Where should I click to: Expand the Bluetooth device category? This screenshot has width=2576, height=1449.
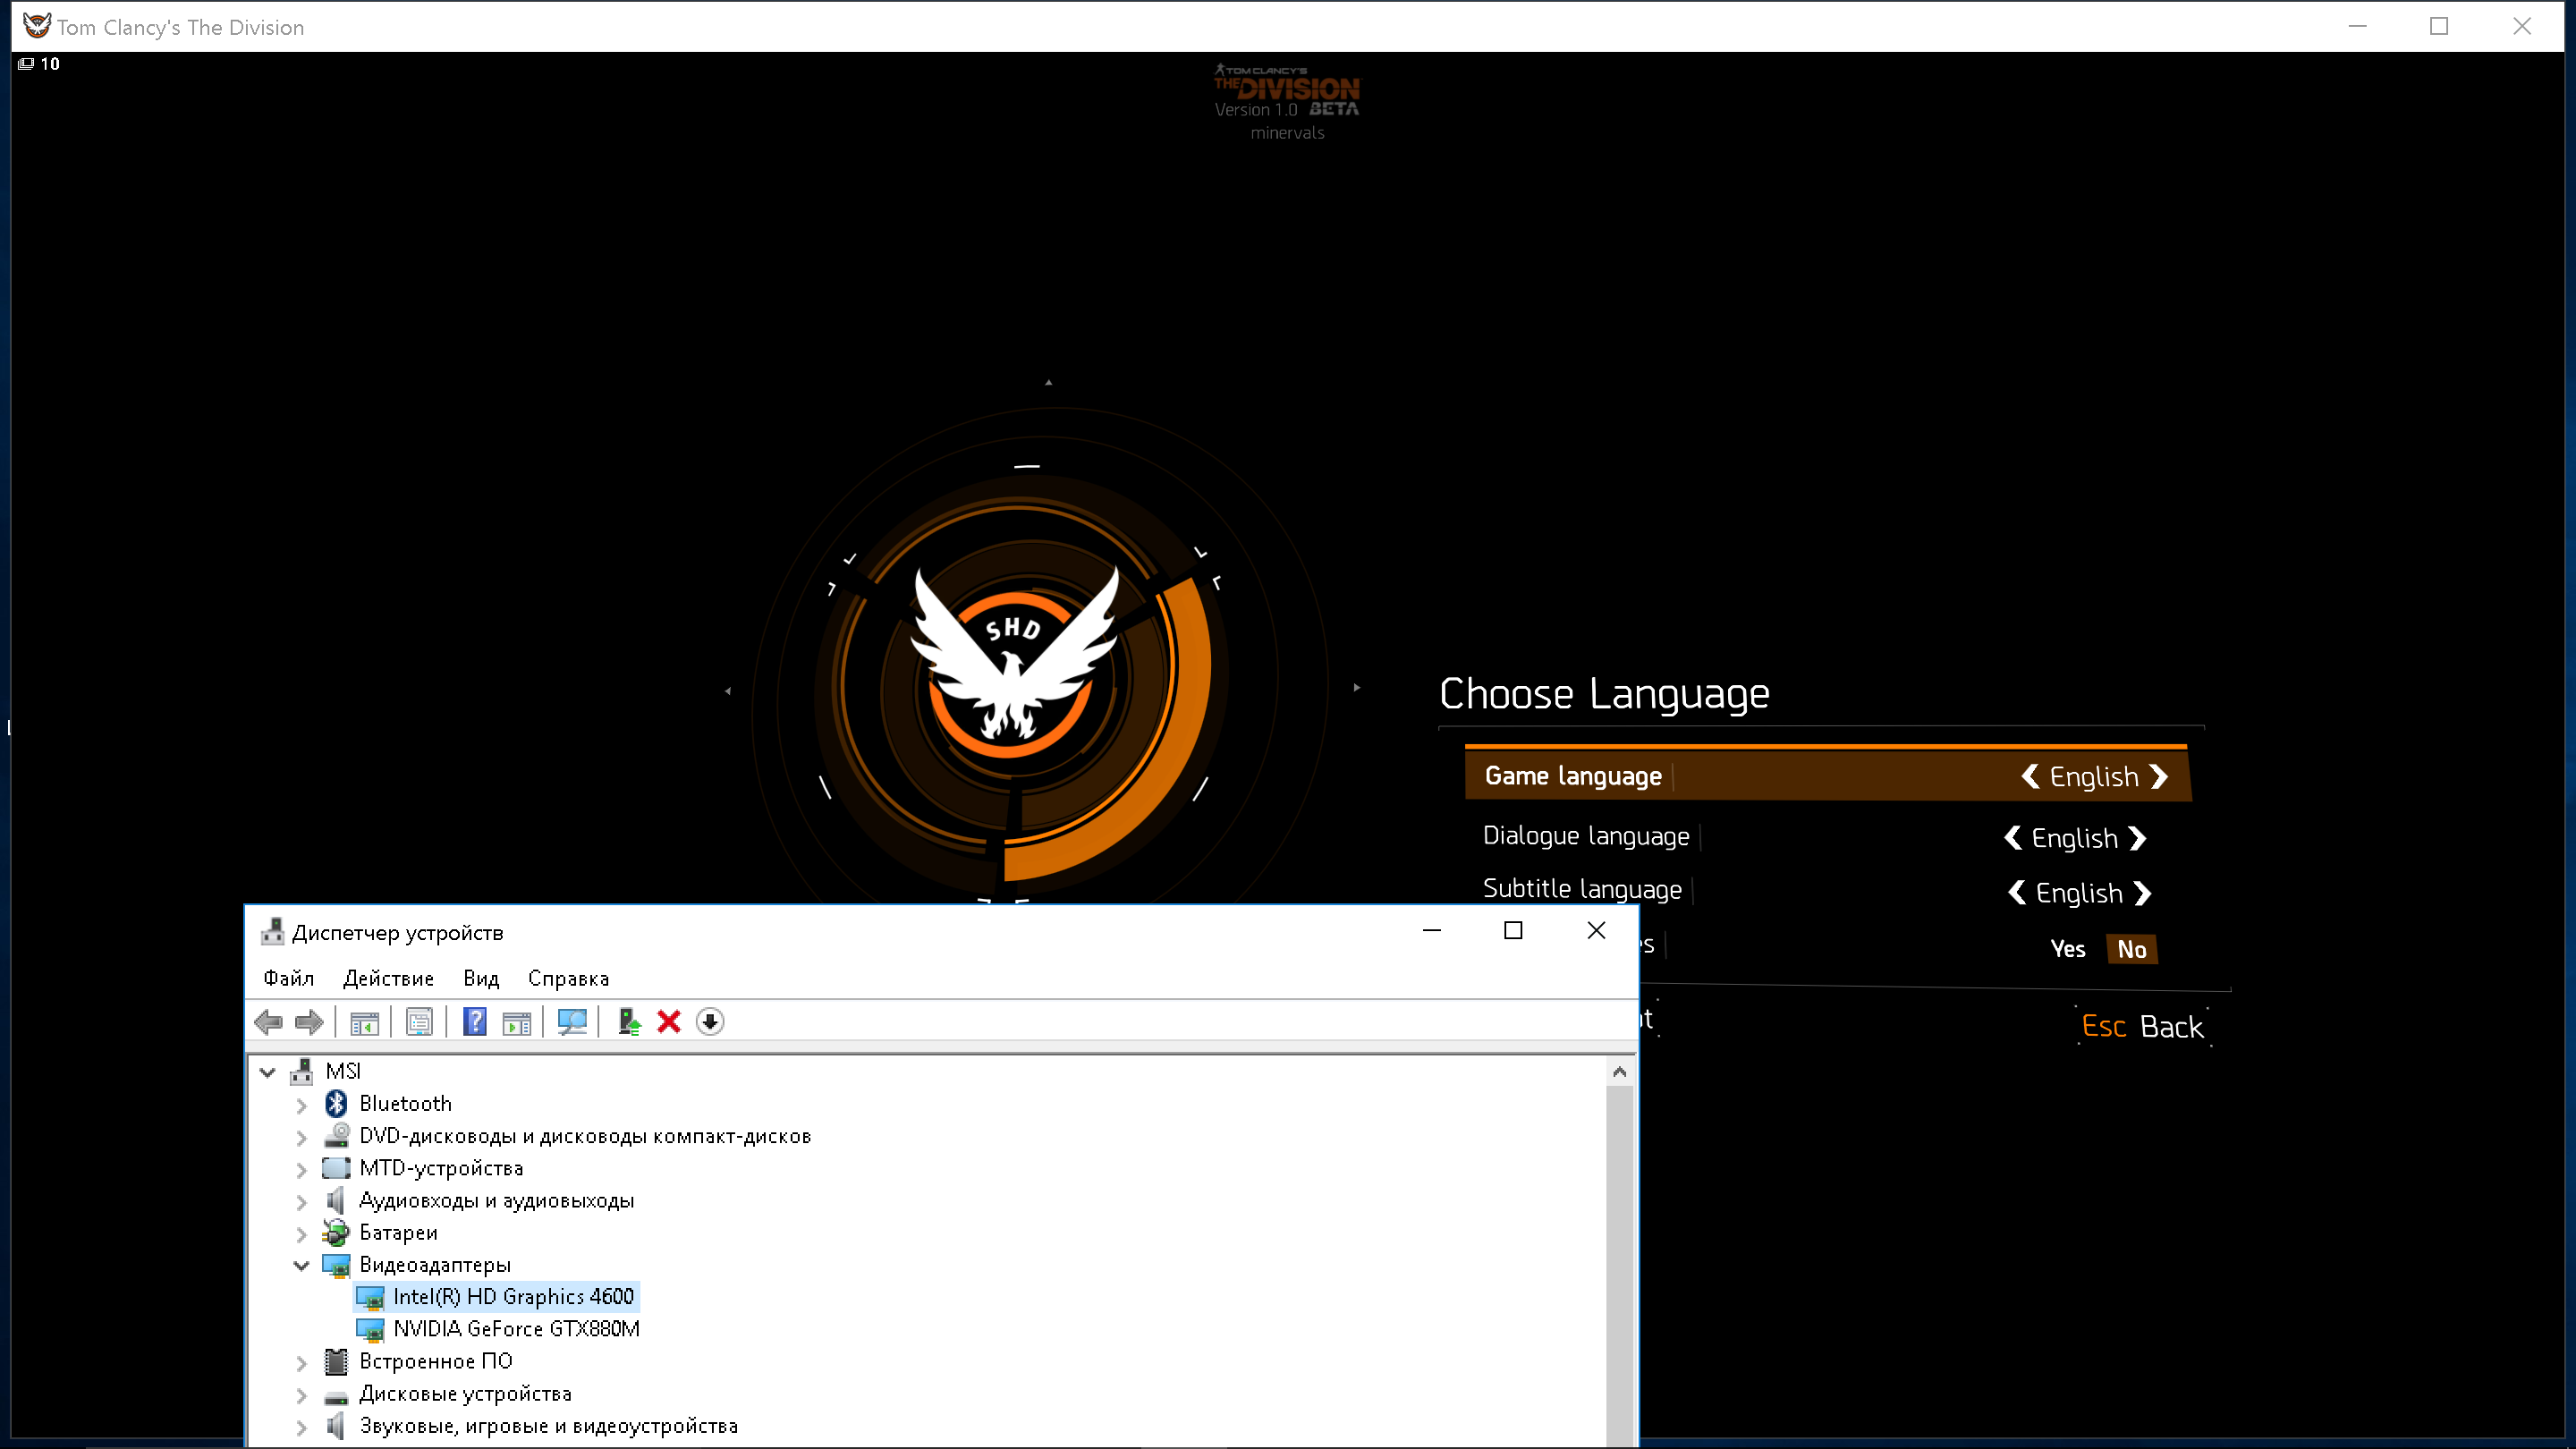[301, 1105]
